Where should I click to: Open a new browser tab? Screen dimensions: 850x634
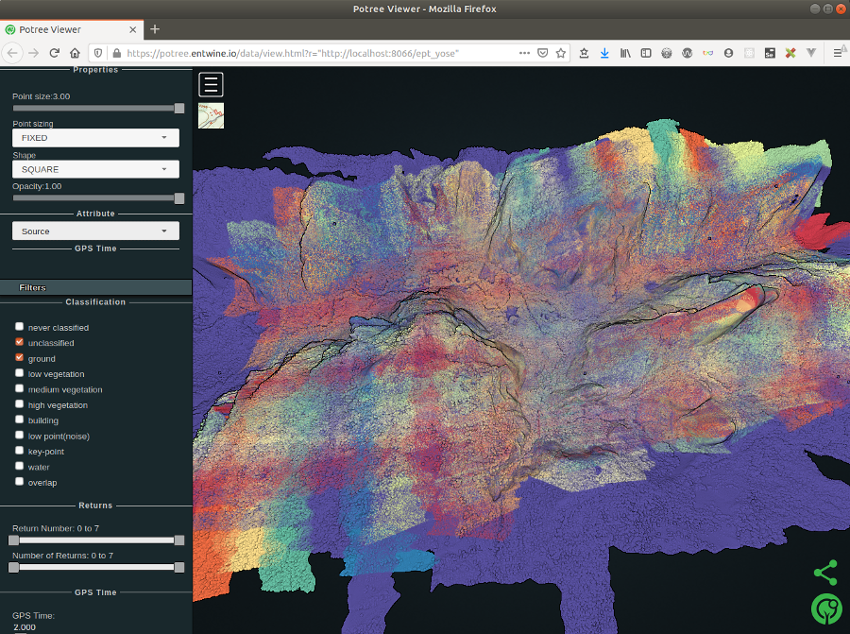[x=155, y=29]
